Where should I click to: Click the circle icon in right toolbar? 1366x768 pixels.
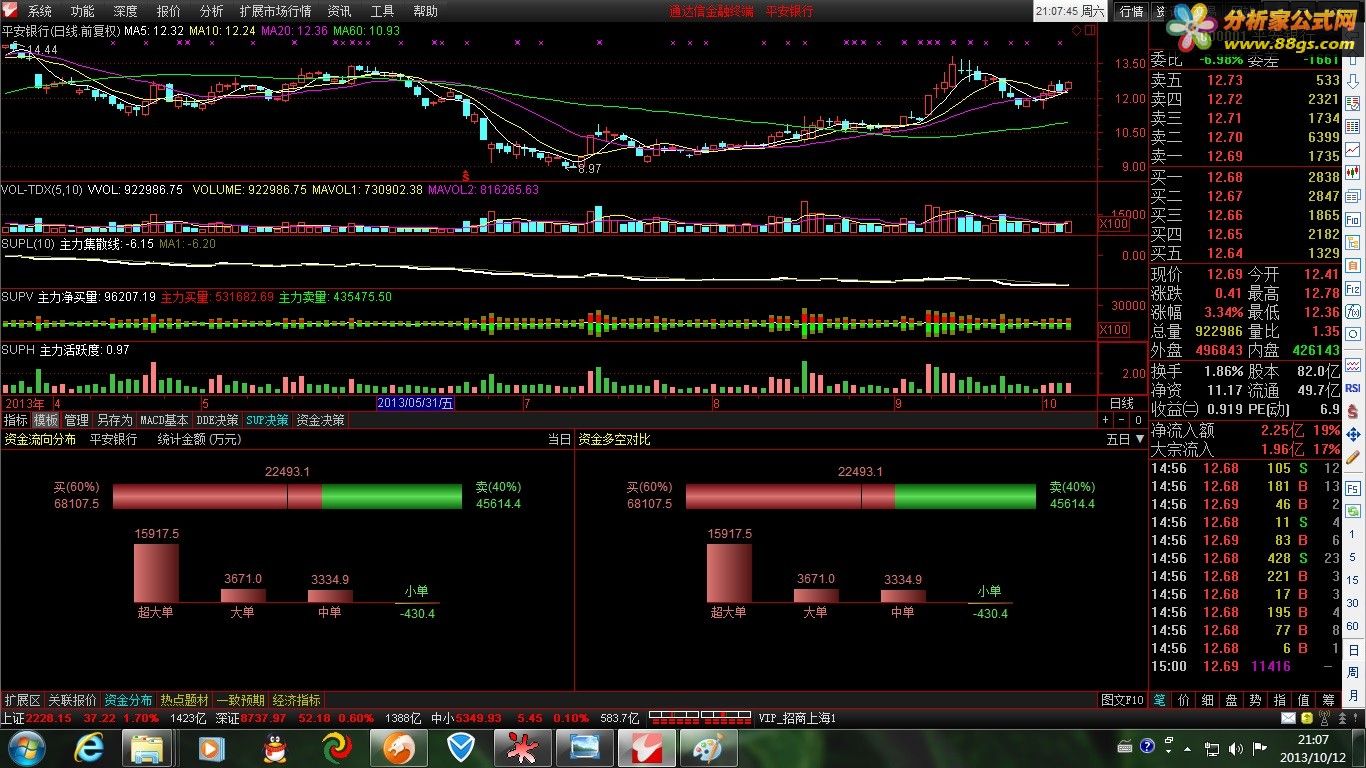(x=1352, y=334)
